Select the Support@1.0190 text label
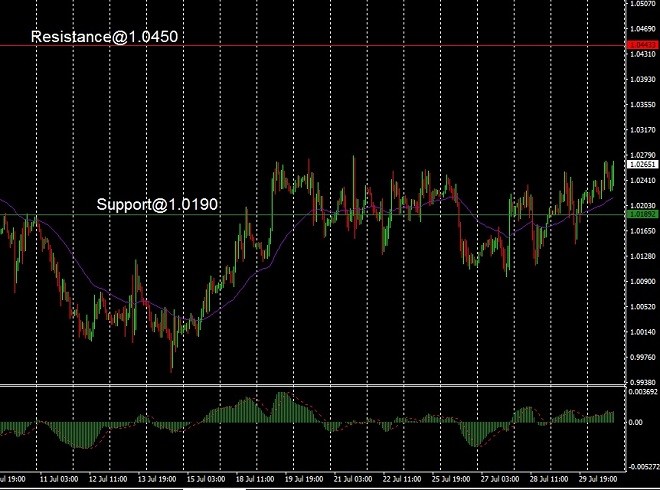Viewport: 660px width, 490px height. click(157, 204)
